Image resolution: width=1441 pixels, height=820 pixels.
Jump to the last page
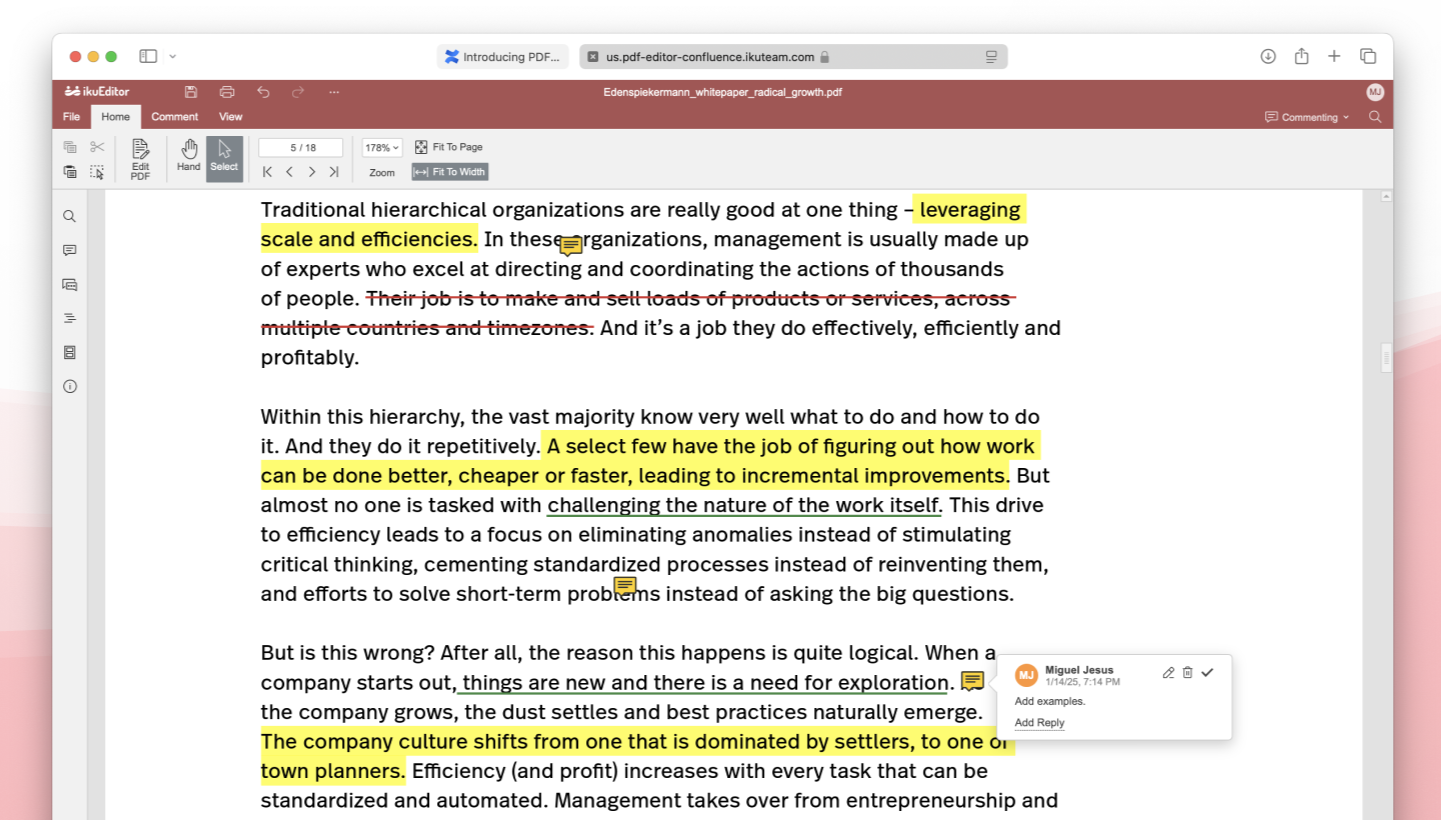[x=334, y=172]
